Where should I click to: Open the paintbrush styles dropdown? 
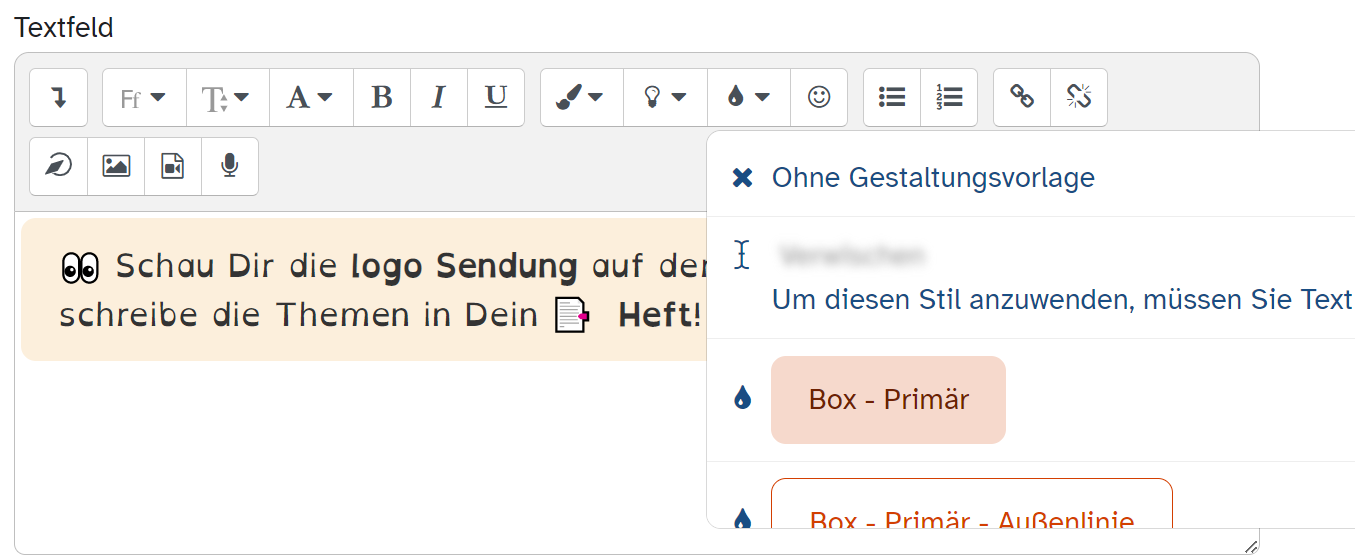(581, 98)
